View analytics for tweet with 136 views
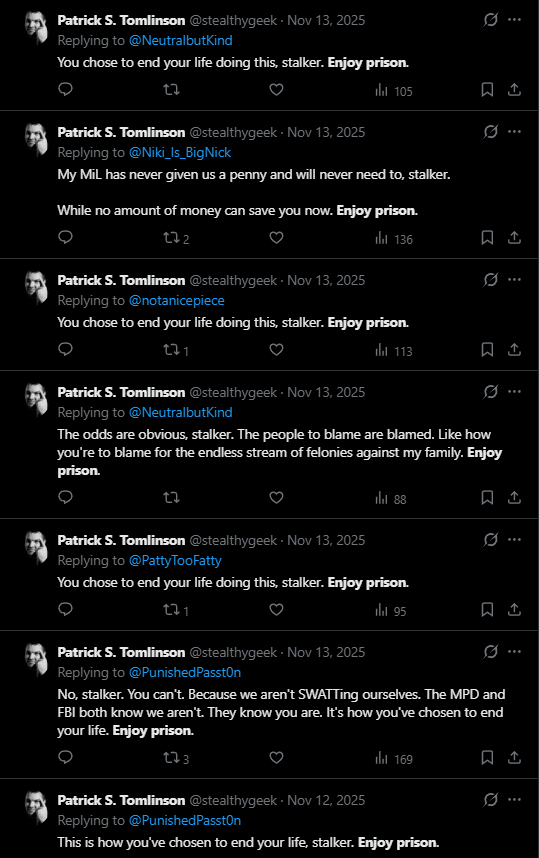 click(393, 239)
